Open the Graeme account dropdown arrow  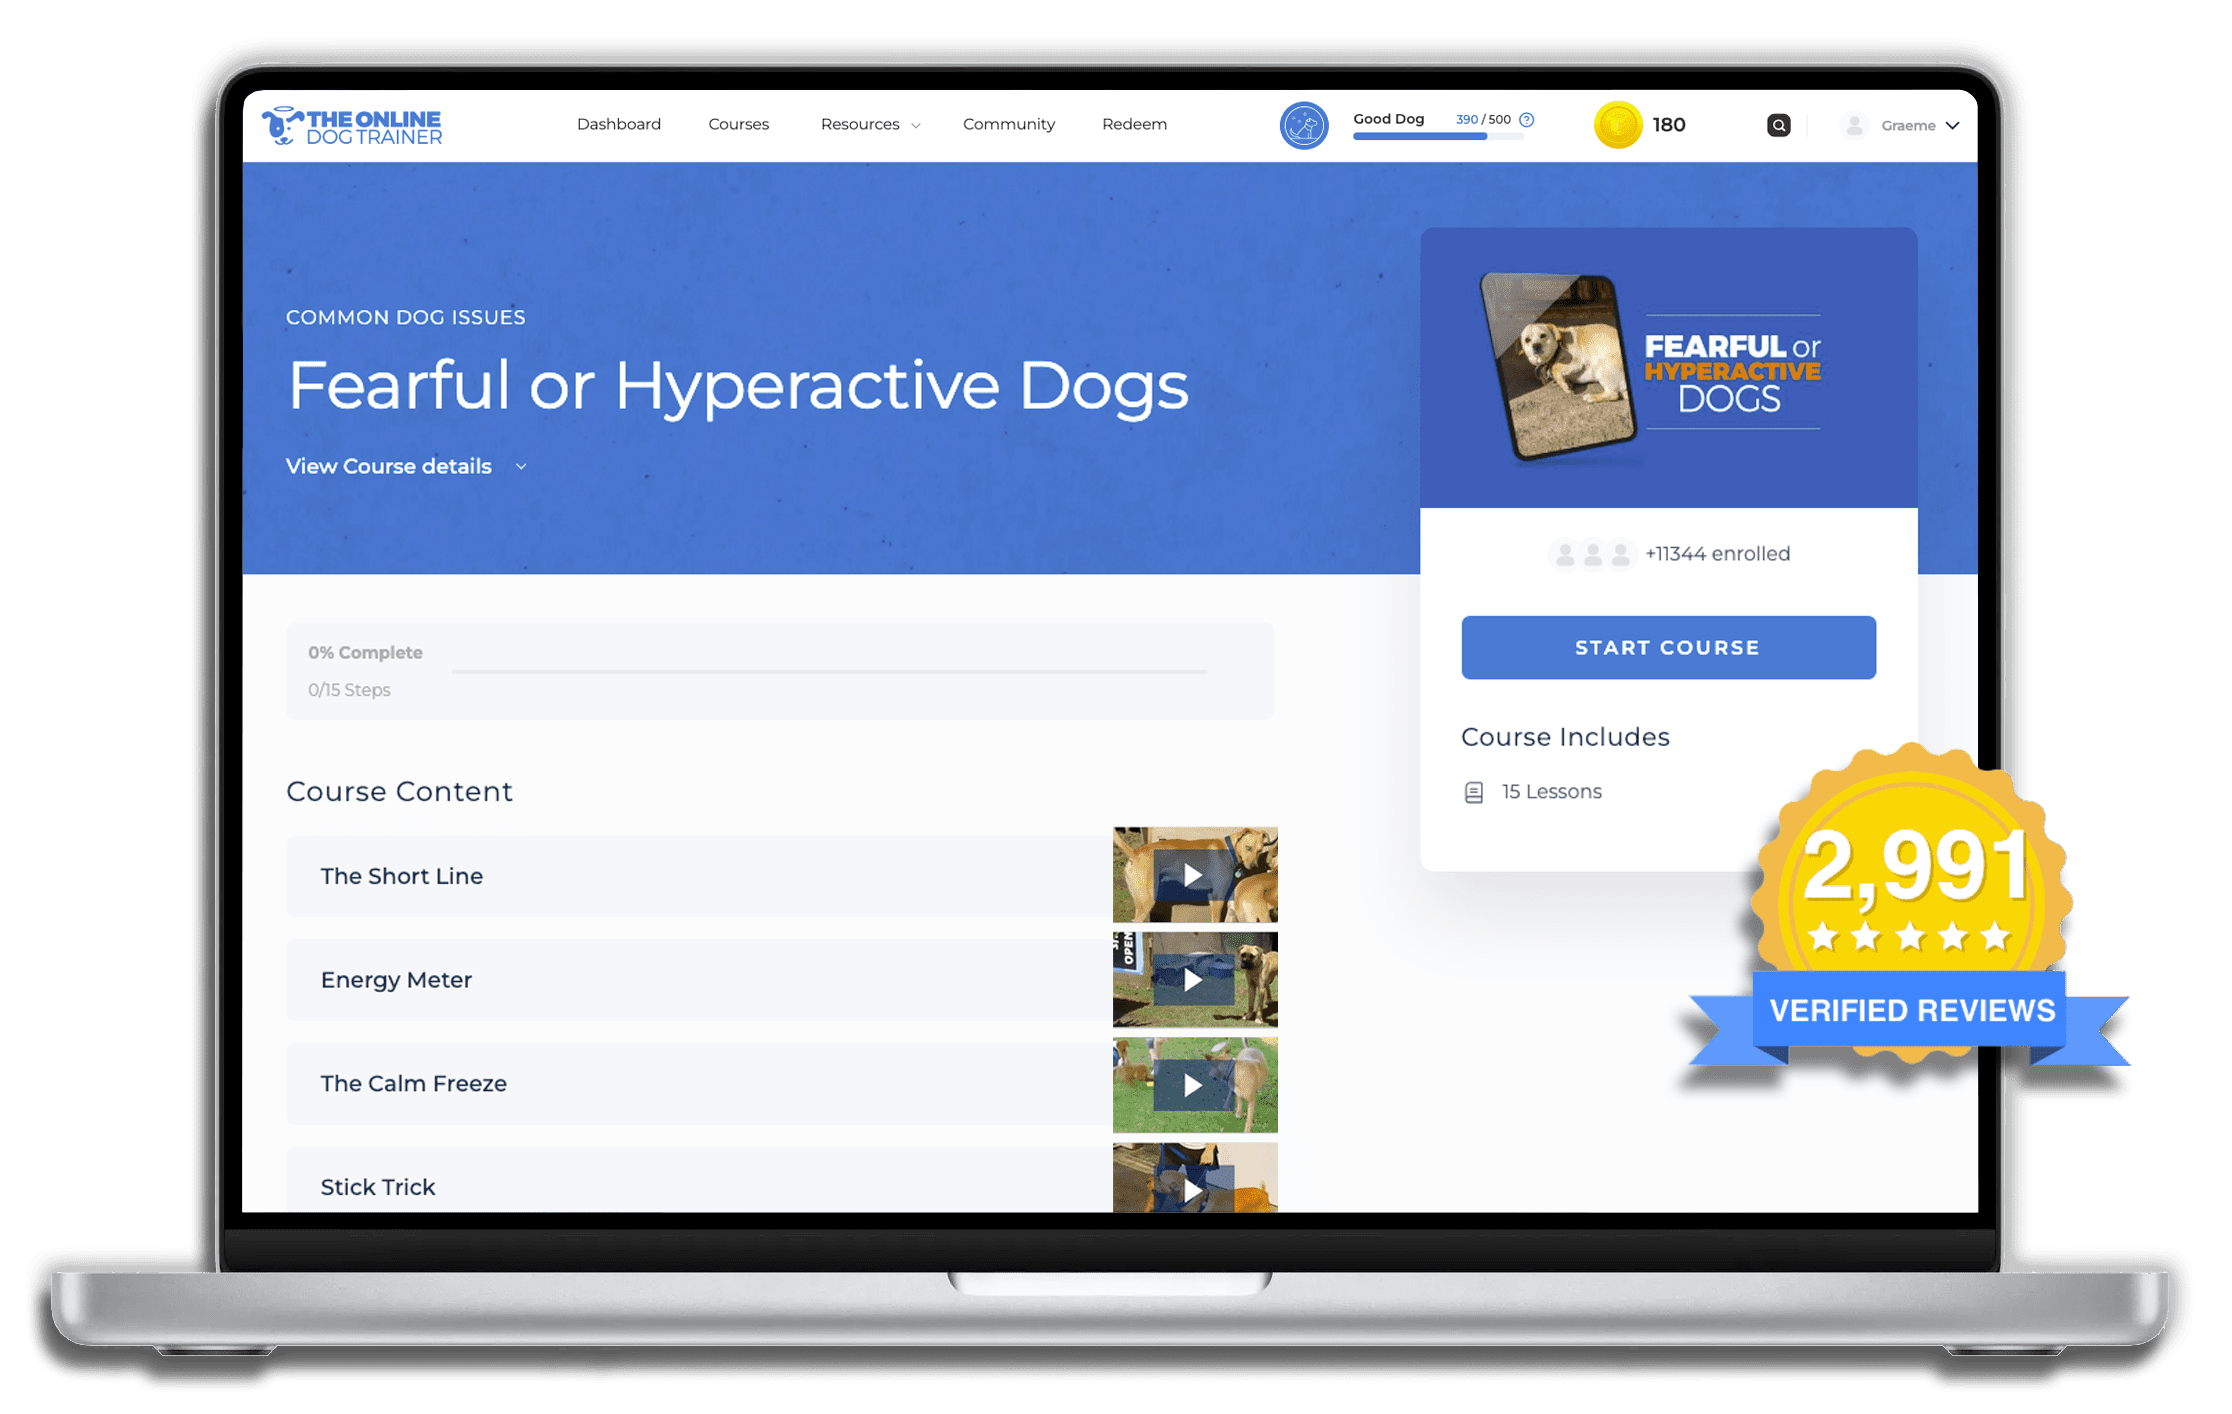[x=1952, y=126]
